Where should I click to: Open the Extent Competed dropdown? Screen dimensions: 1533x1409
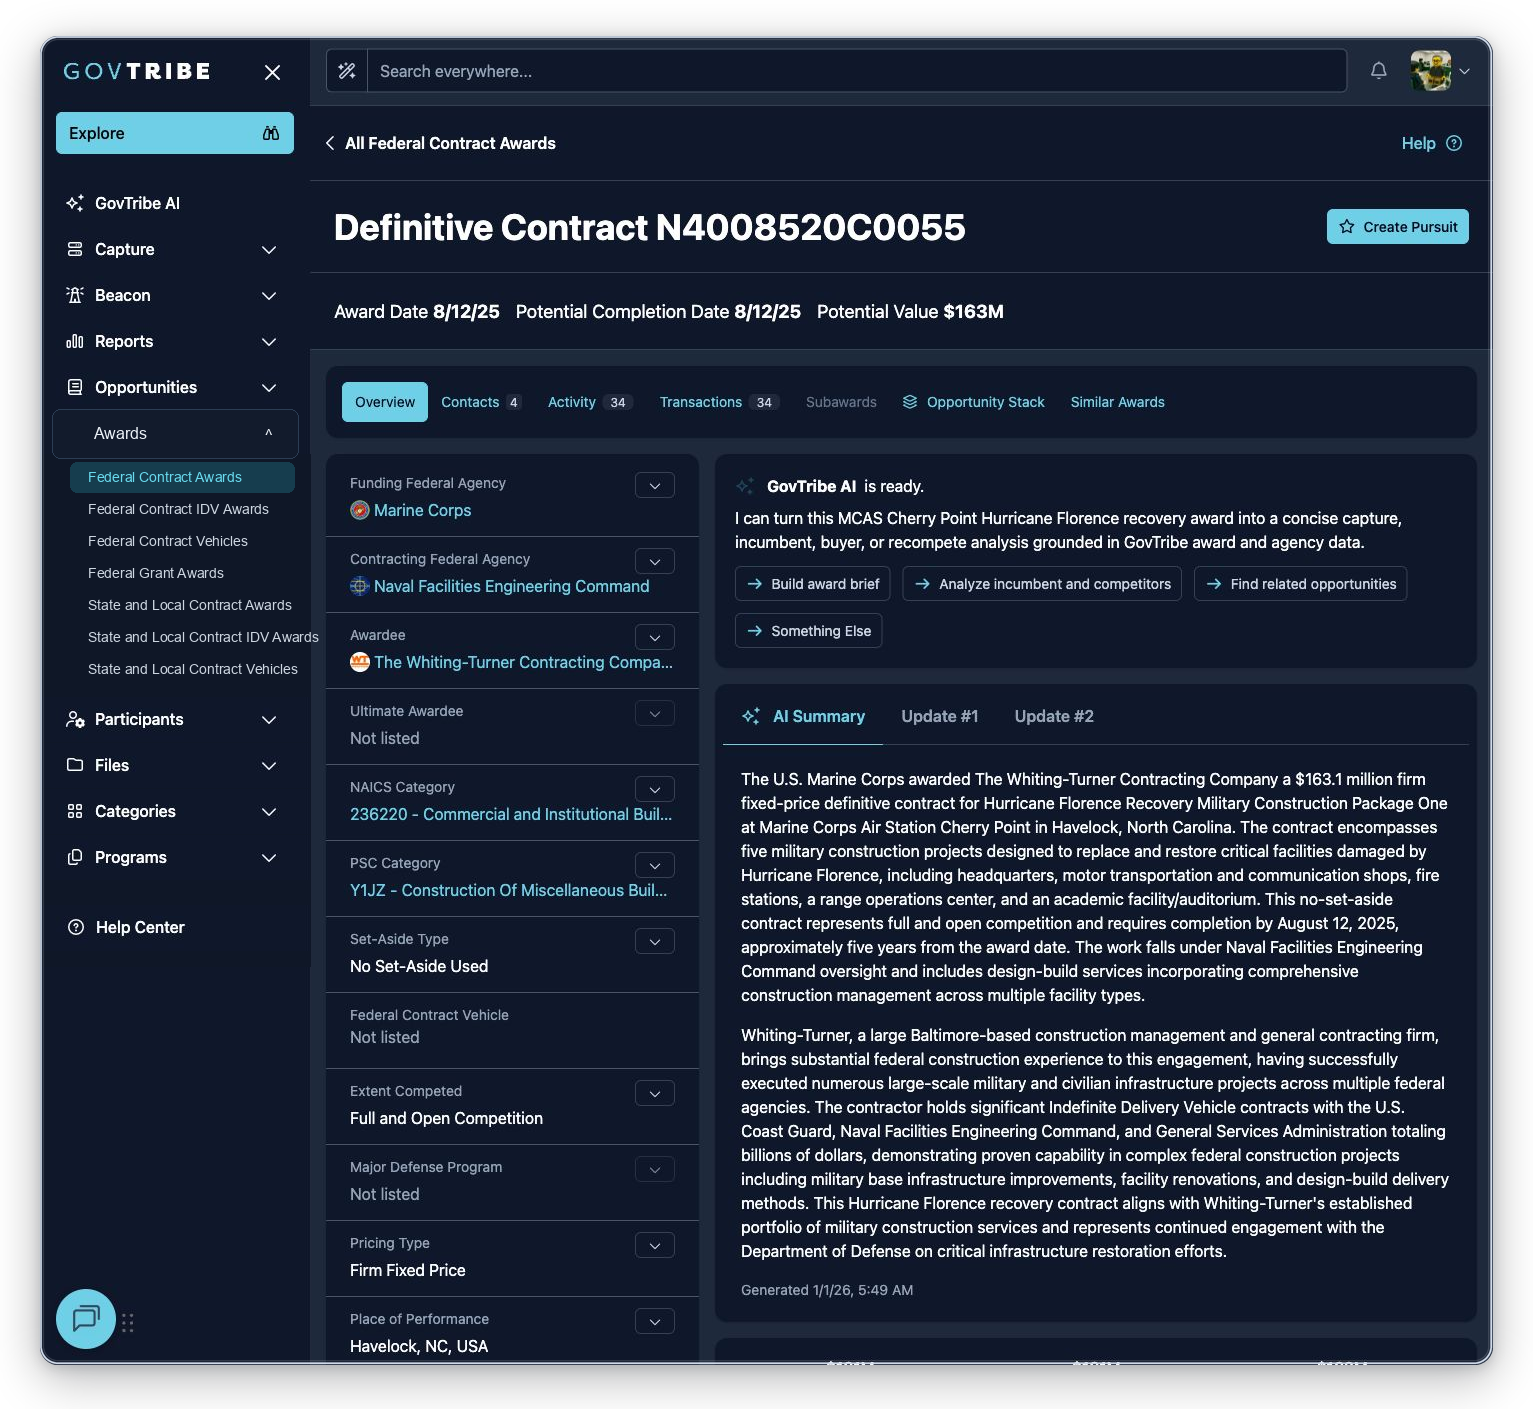pyautogui.click(x=655, y=1093)
